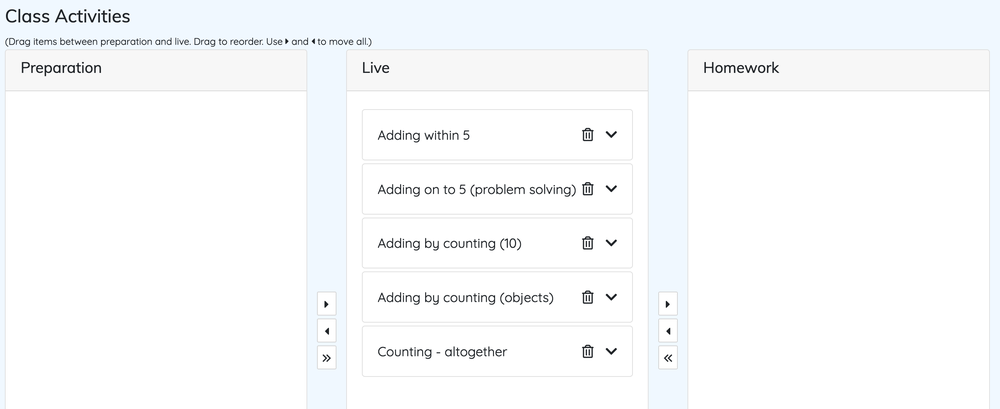The height and width of the screenshot is (409, 1000).
Task: Trash the 'Counting - altogether' activity
Action: coord(588,351)
